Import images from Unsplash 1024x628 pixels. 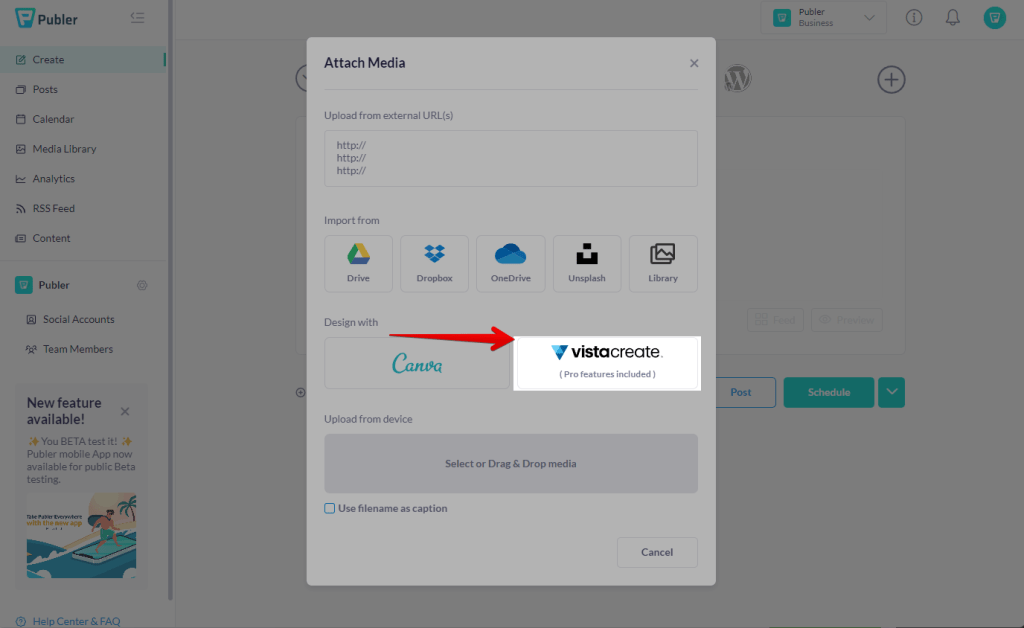pyautogui.click(x=586, y=264)
